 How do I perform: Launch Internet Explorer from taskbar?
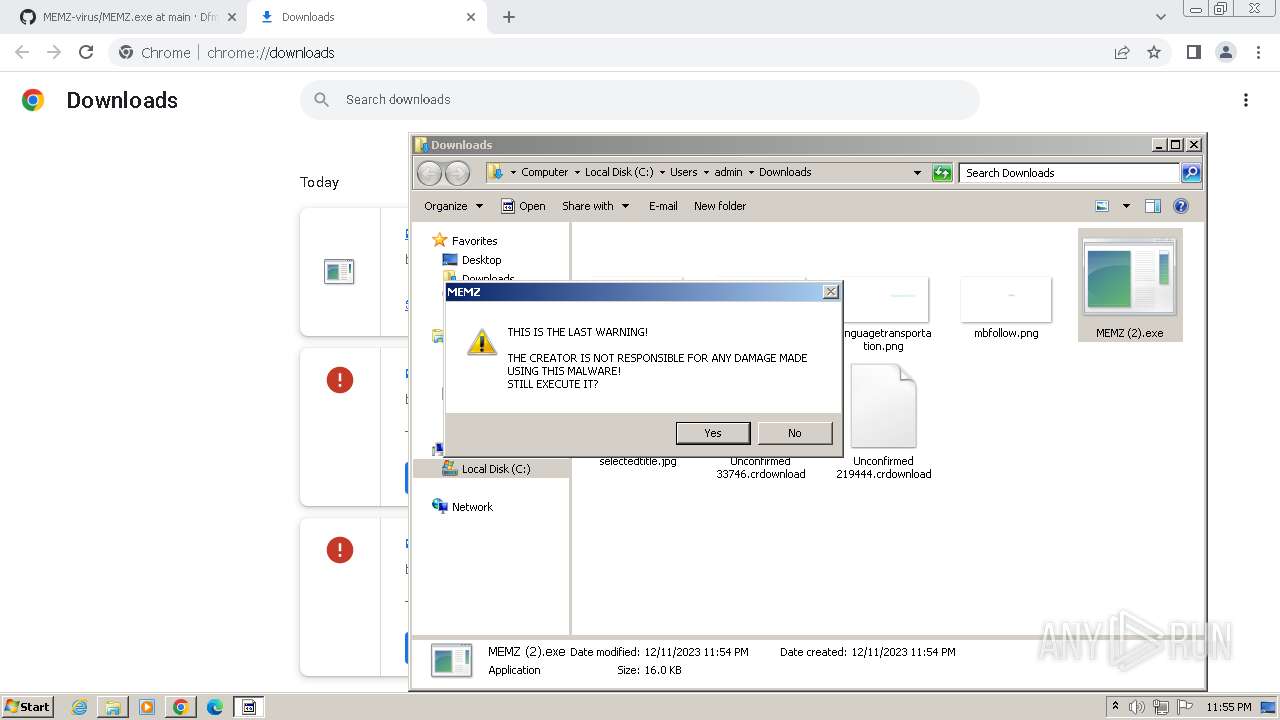click(x=79, y=707)
